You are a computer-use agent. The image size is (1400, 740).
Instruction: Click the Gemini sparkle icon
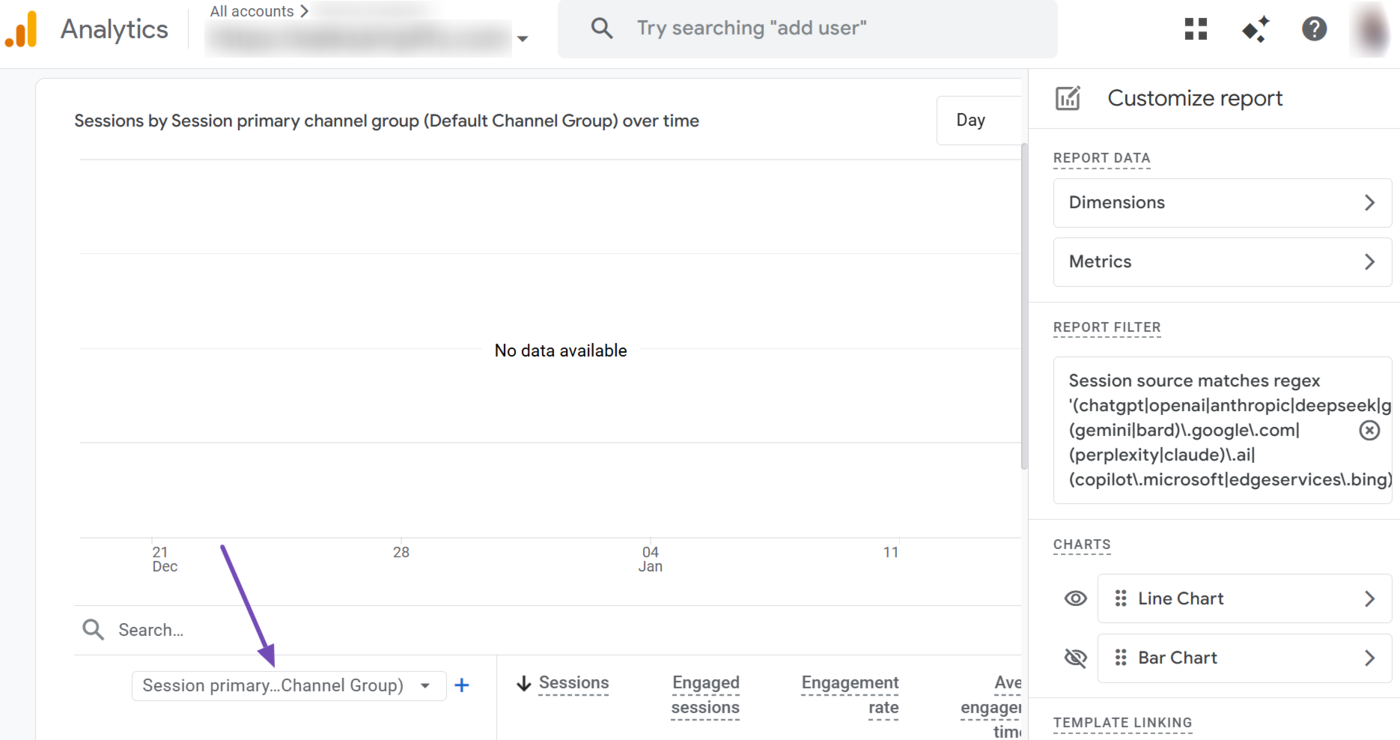[x=1254, y=29]
